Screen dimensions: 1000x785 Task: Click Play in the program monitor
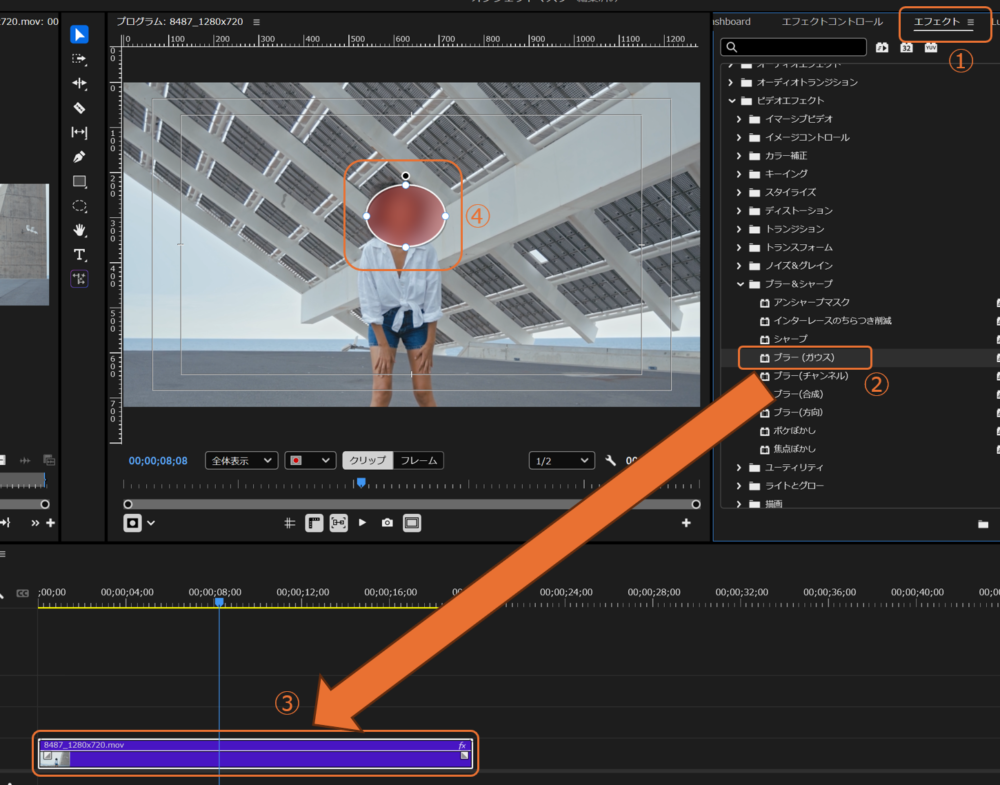pos(362,523)
